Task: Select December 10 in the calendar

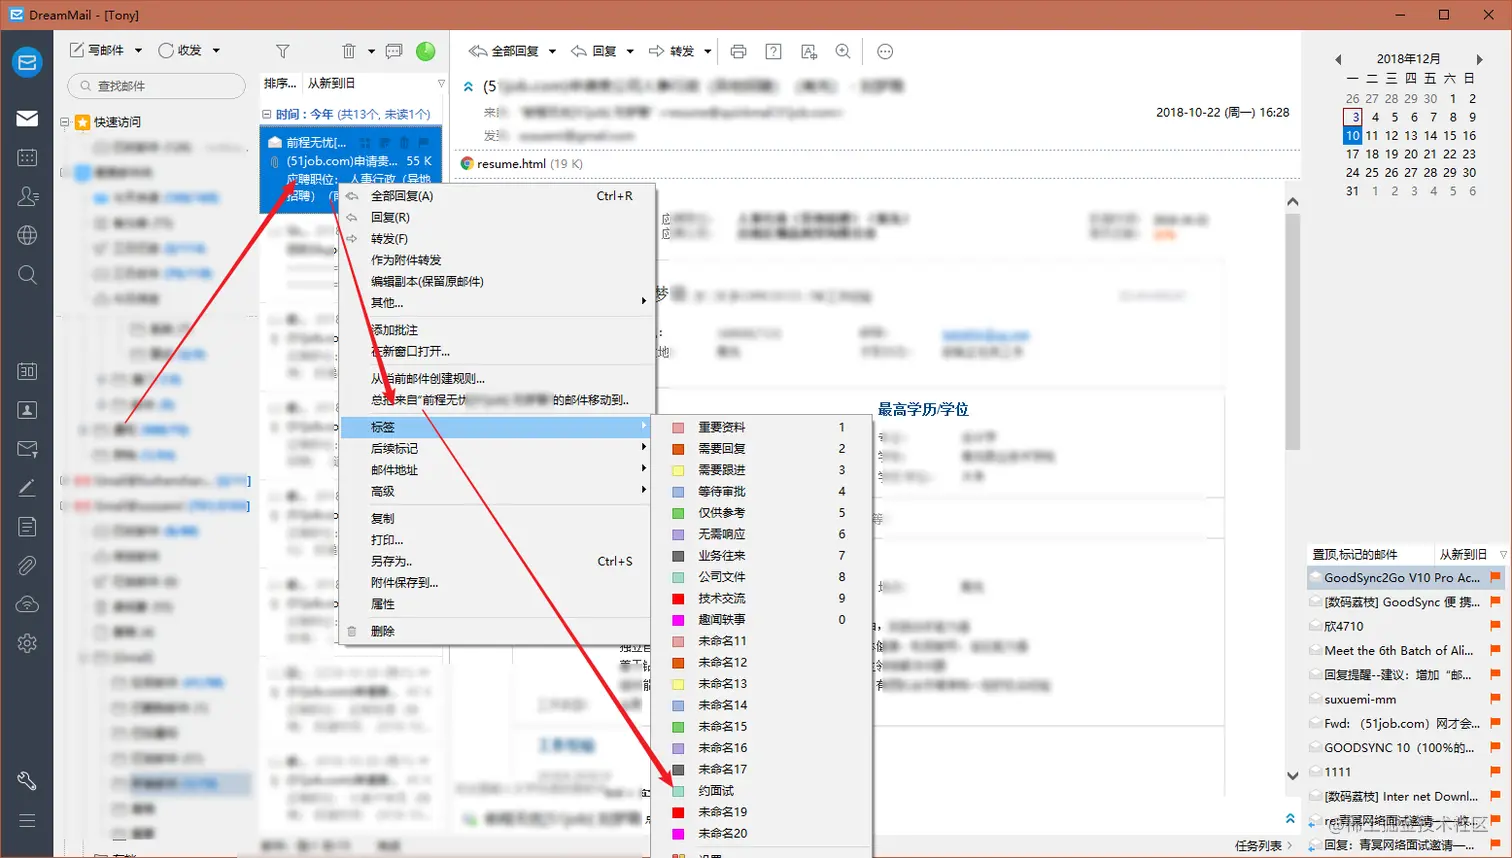Action: [1352, 135]
